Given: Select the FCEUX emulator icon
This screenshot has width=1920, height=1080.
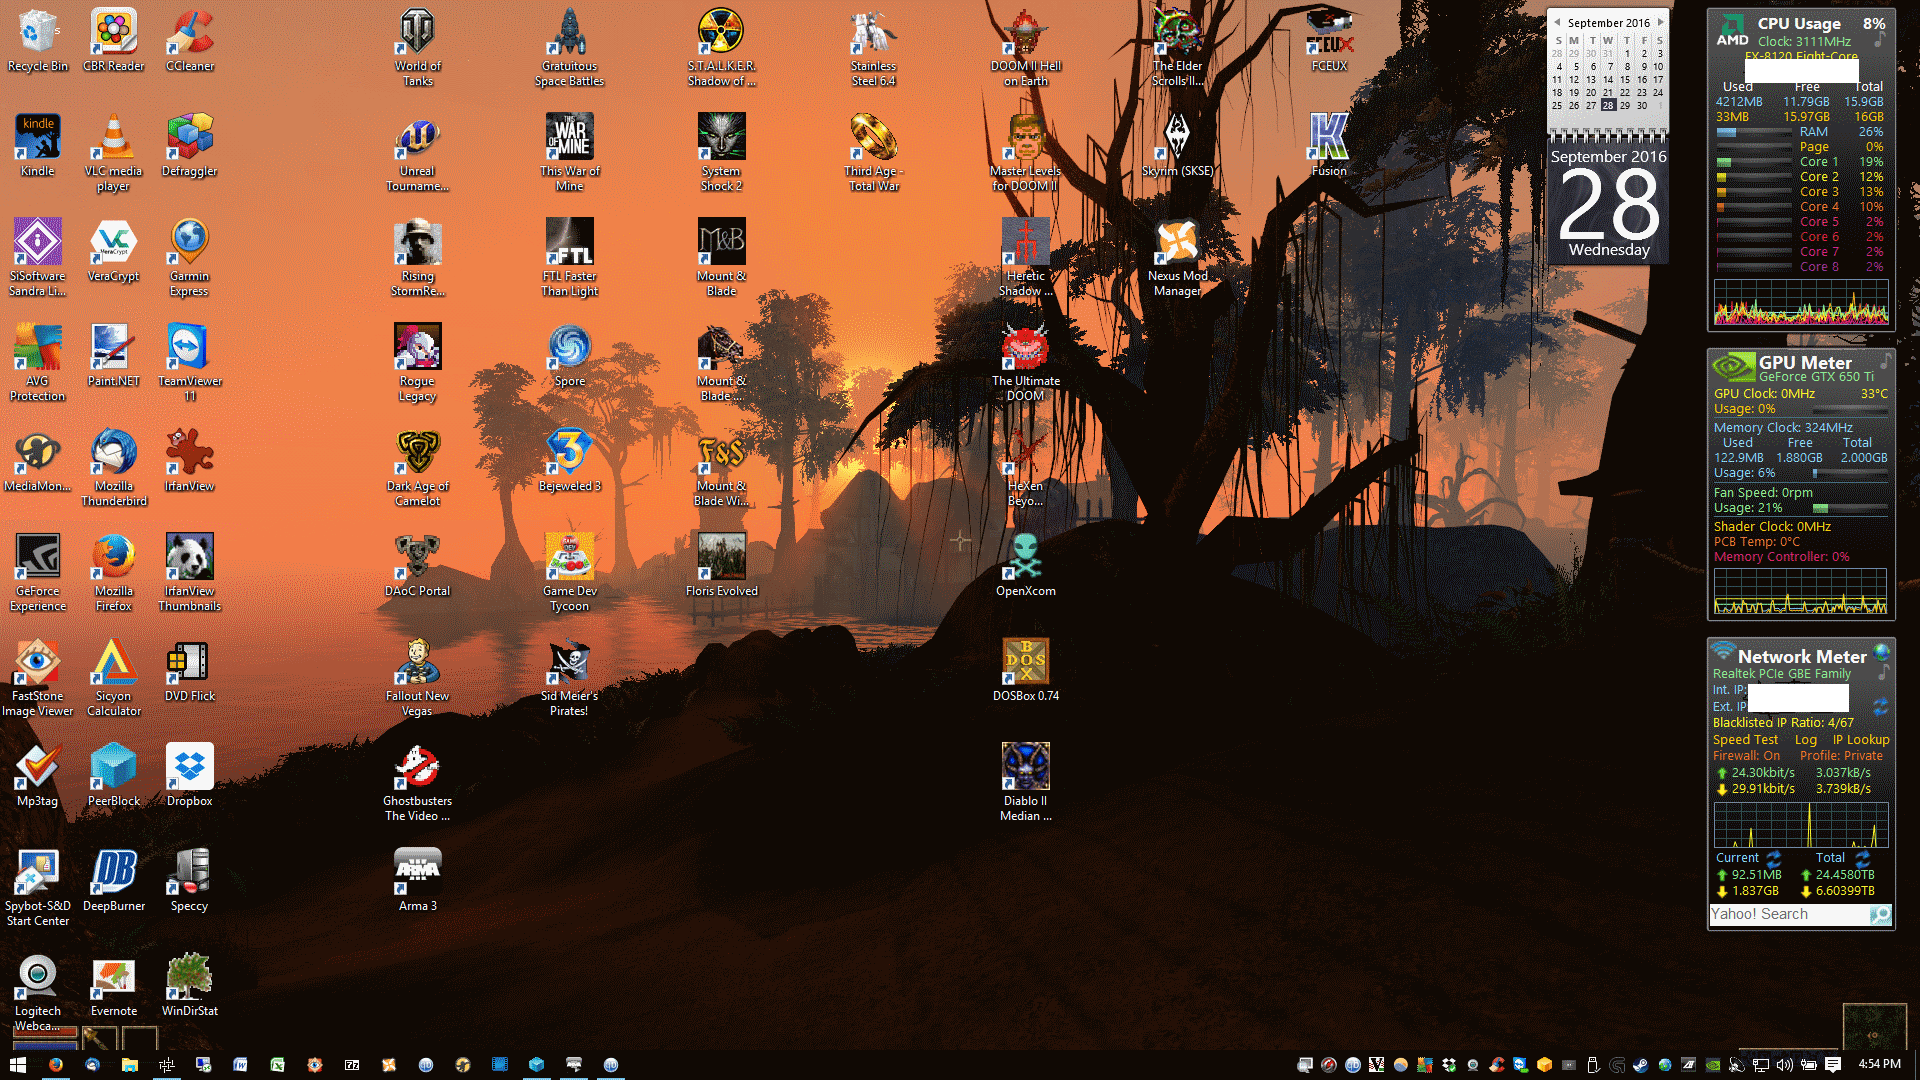Looking at the screenshot, I should (1329, 41).
